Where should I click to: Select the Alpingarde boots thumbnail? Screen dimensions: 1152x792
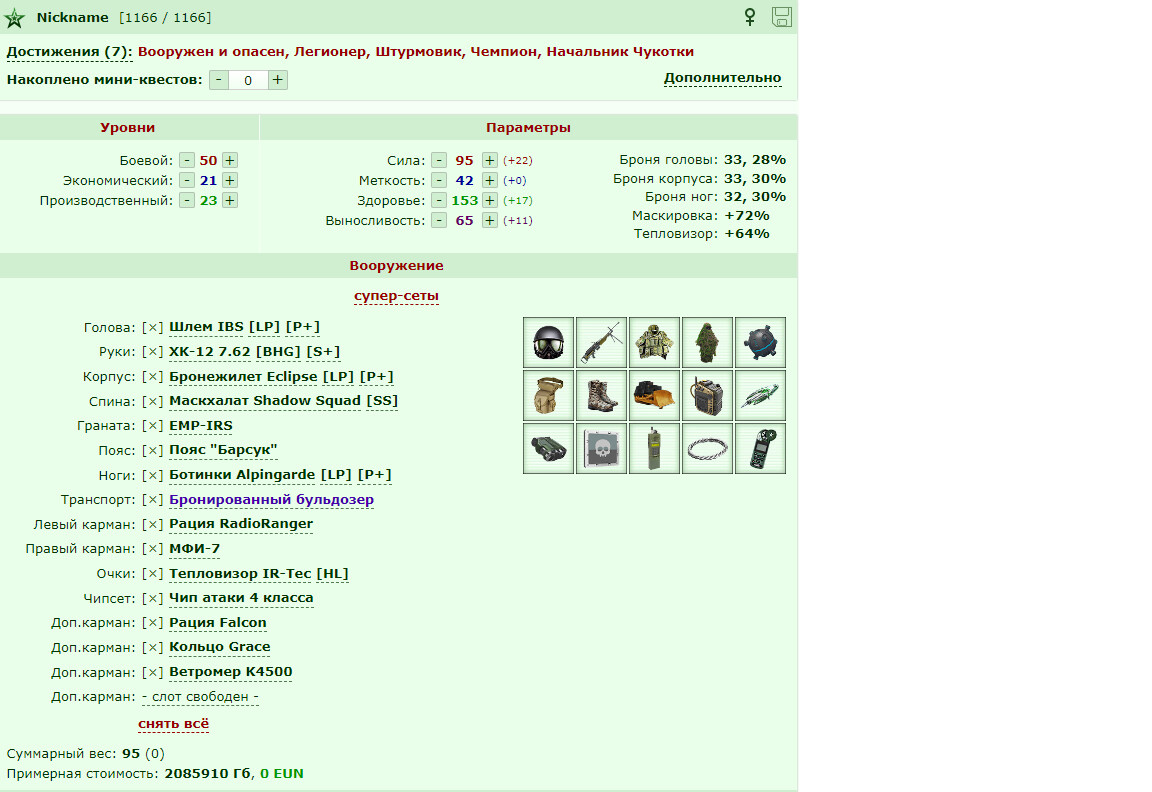(x=602, y=395)
